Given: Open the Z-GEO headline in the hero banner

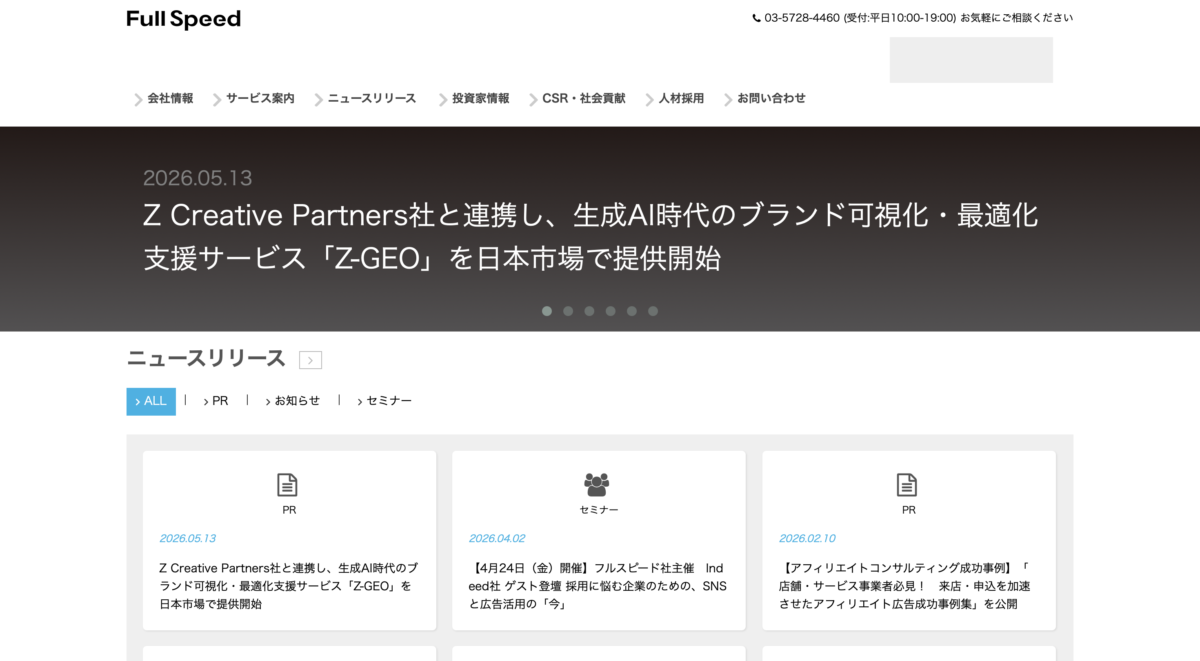Looking at the screenshot, I should (591, 236).
